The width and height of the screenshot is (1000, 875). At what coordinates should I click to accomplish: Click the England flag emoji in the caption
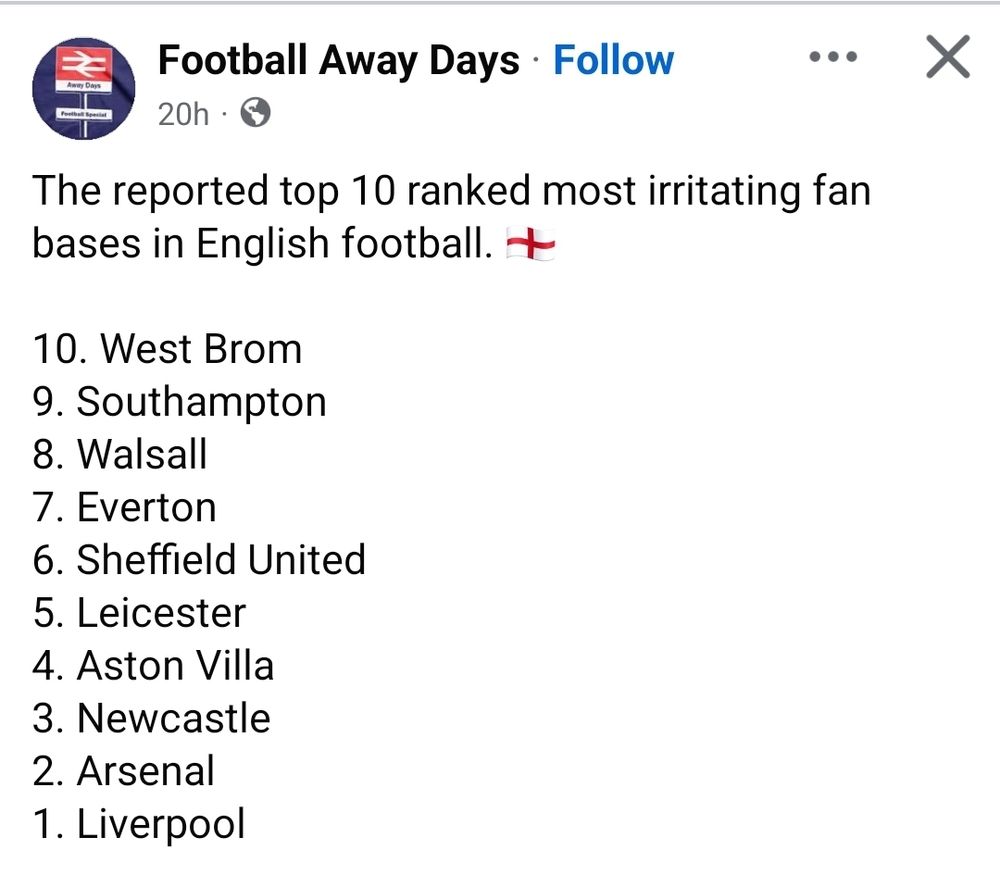[531, 244]
